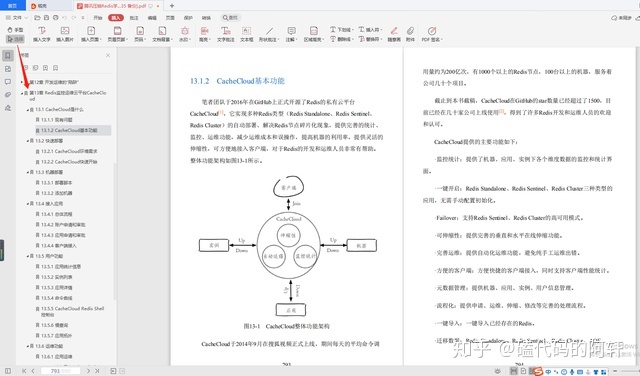Viewport: 640px width, 376px height.
Task: Click the Save icon in quick toolbar
Action: coord(46,18)
